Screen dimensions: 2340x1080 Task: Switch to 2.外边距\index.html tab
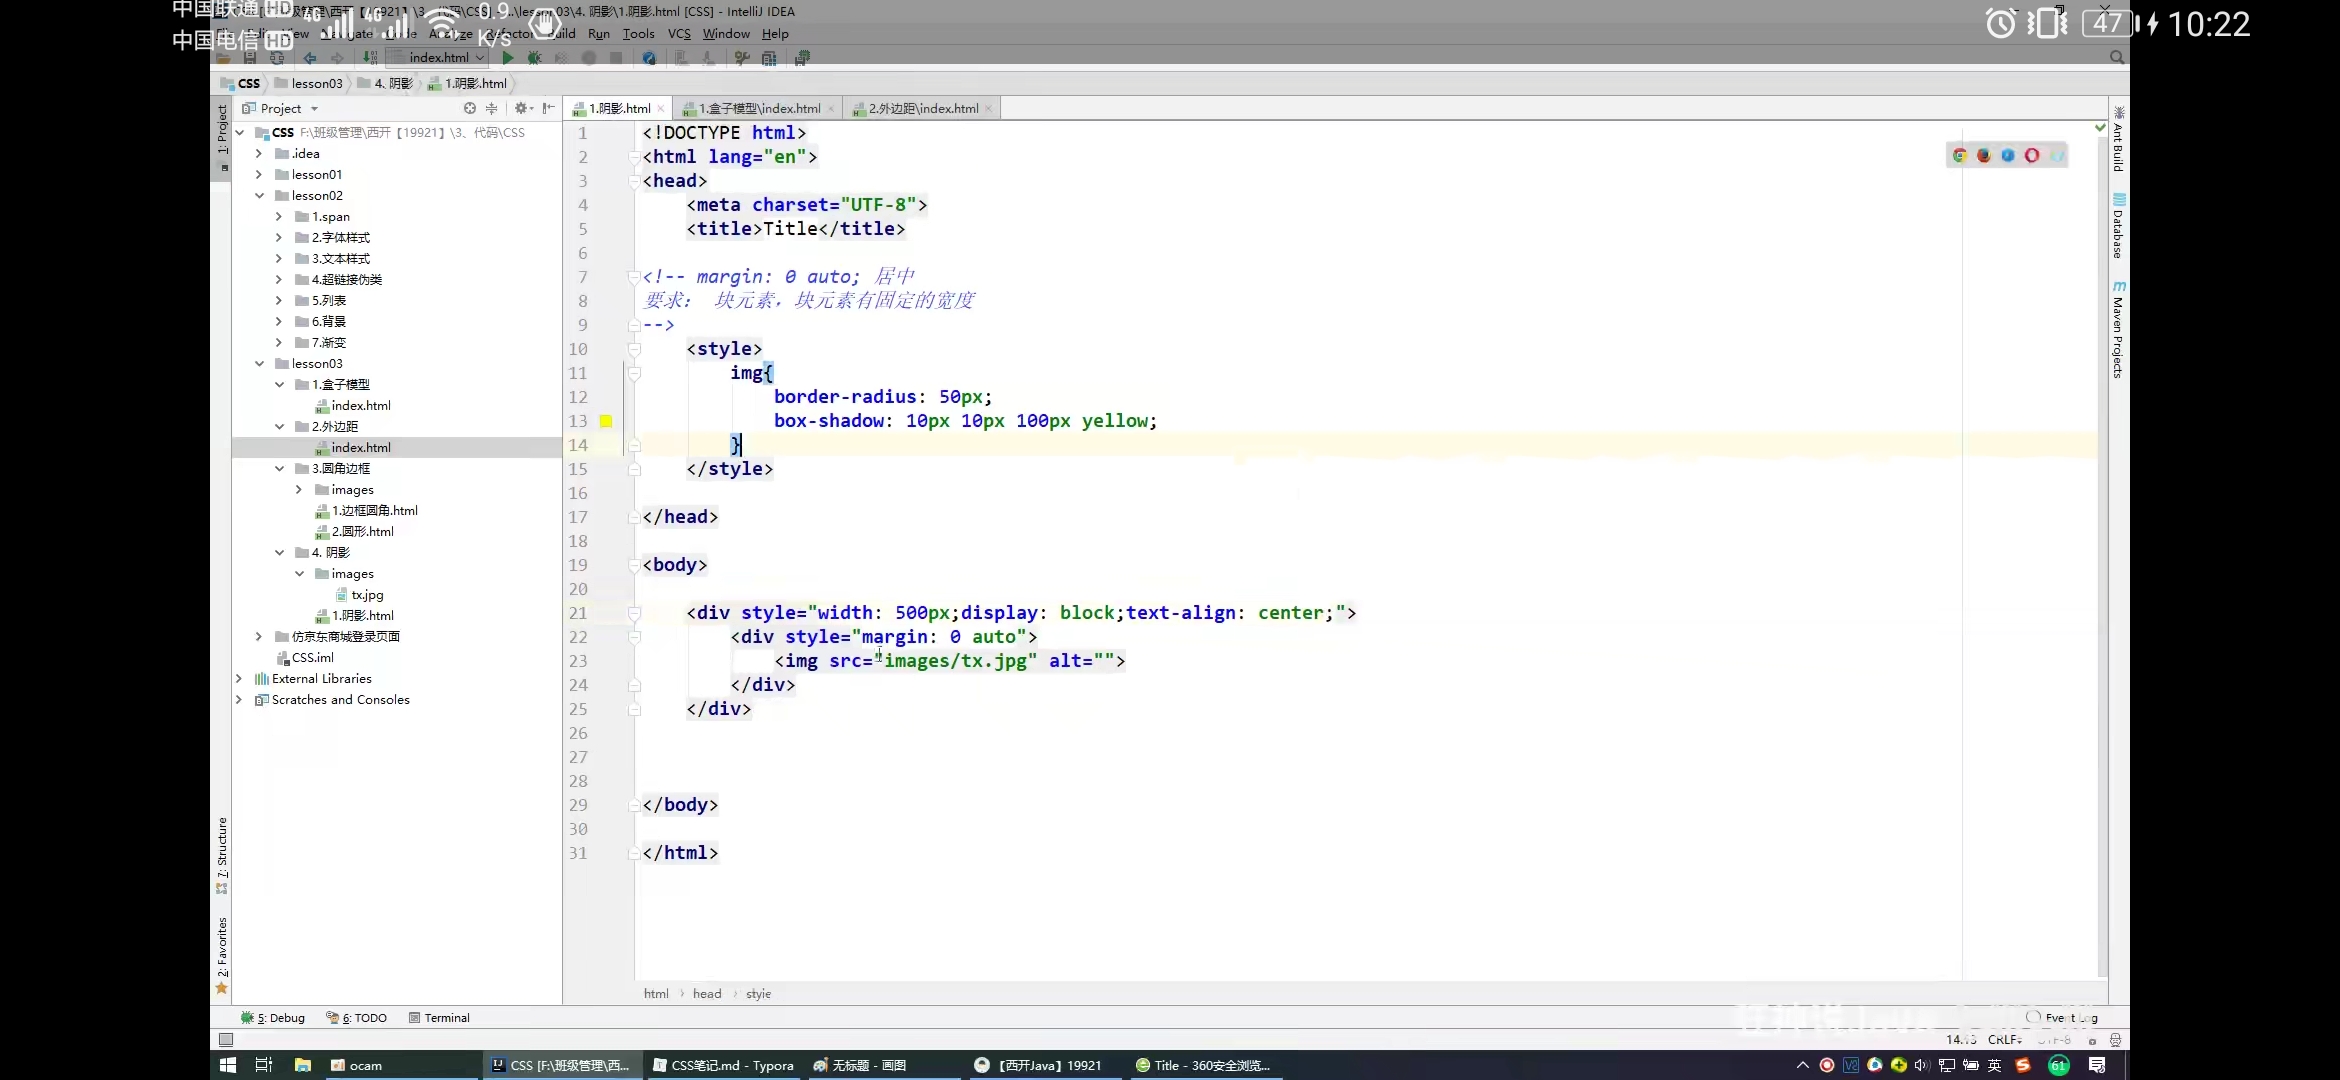pyautogui.click(x=922, y=108)
